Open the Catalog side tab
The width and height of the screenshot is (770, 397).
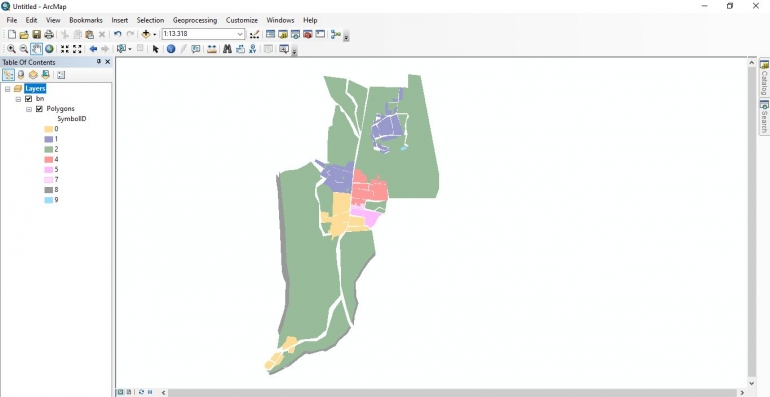(x=764, y=78)
